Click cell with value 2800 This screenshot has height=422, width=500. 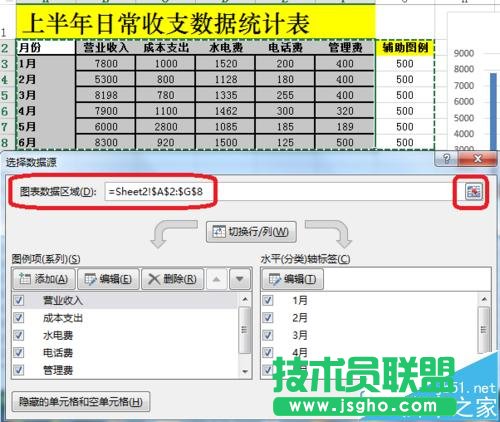coord(166,127)
